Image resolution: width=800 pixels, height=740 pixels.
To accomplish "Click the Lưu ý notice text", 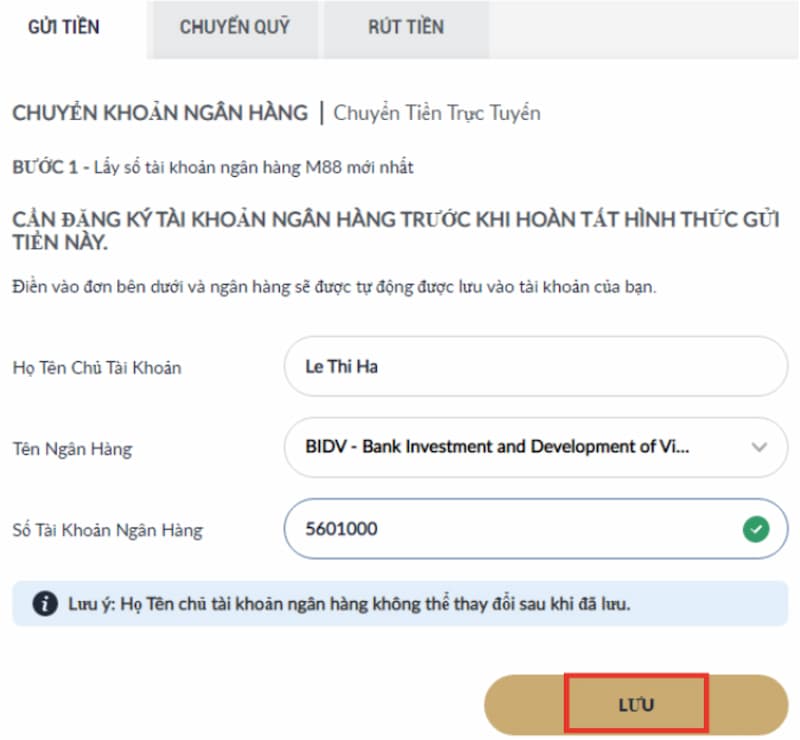I will 349,604.
